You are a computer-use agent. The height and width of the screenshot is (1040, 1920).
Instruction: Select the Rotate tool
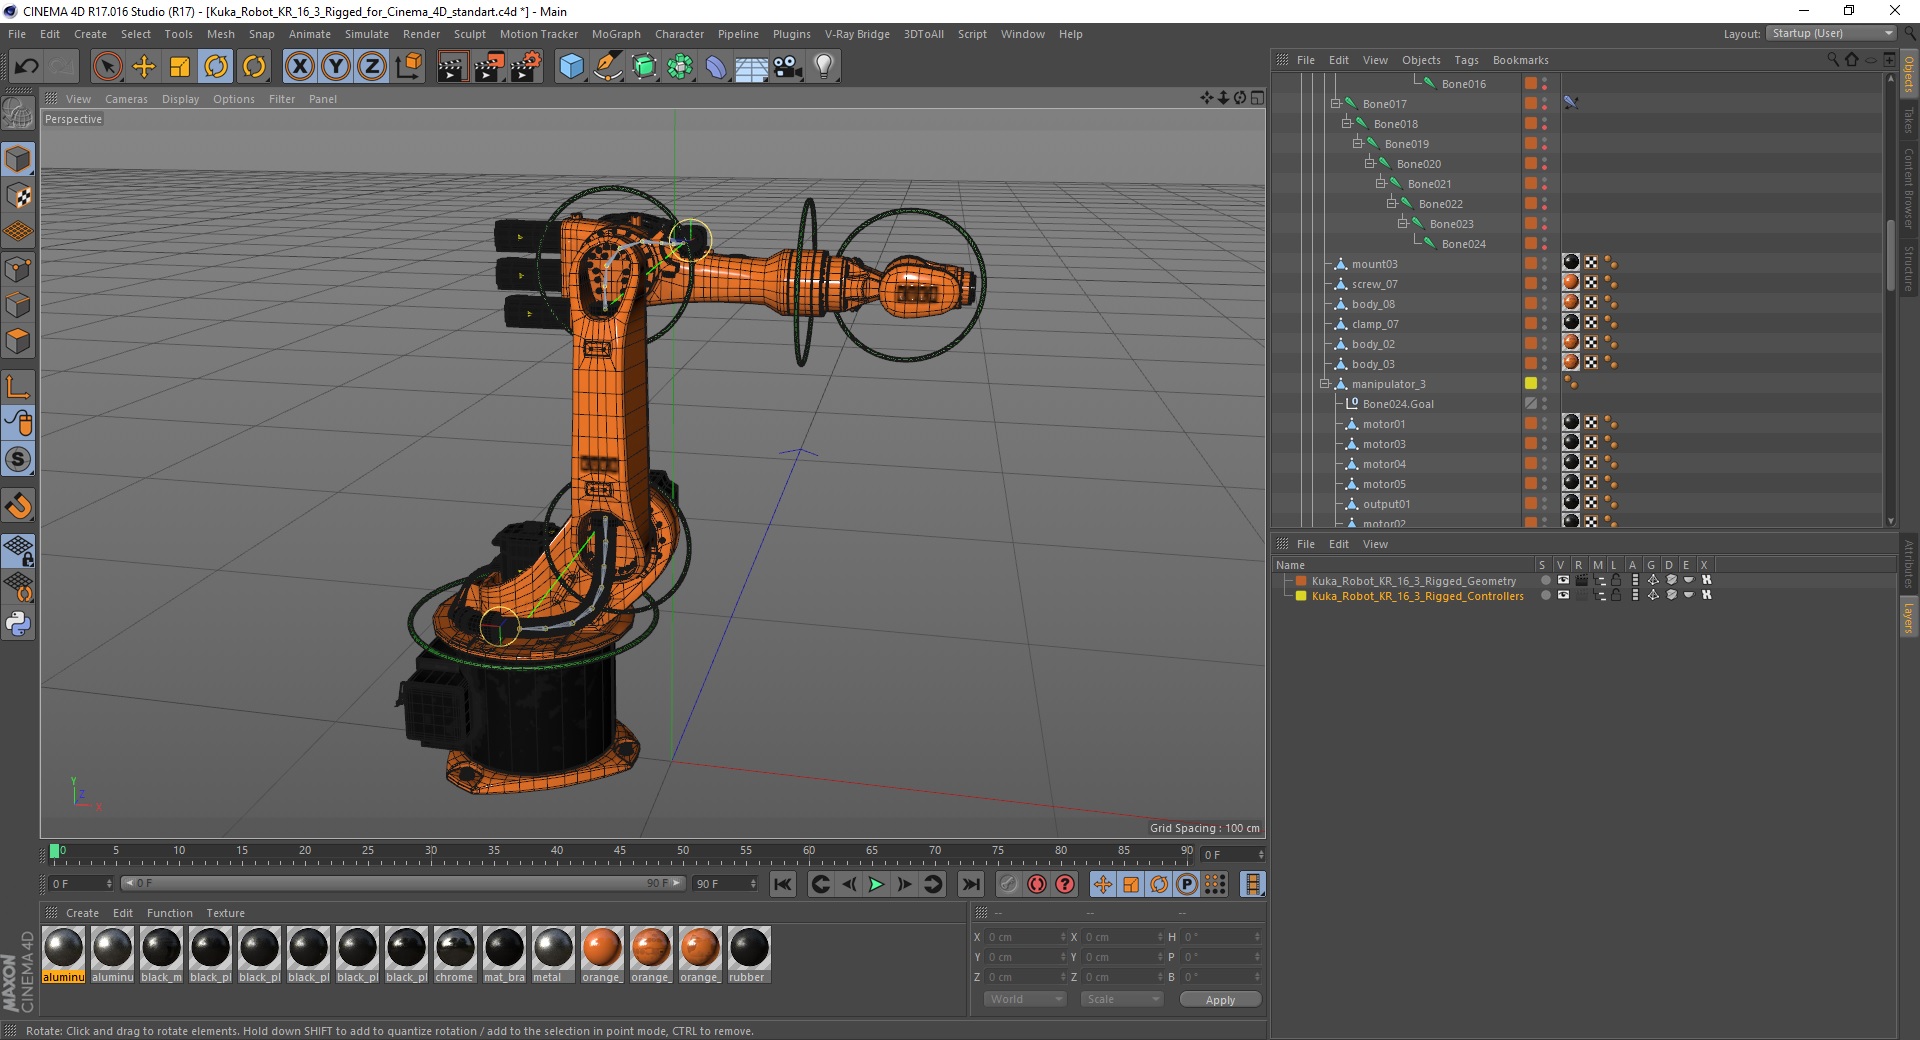coord(216,67)
